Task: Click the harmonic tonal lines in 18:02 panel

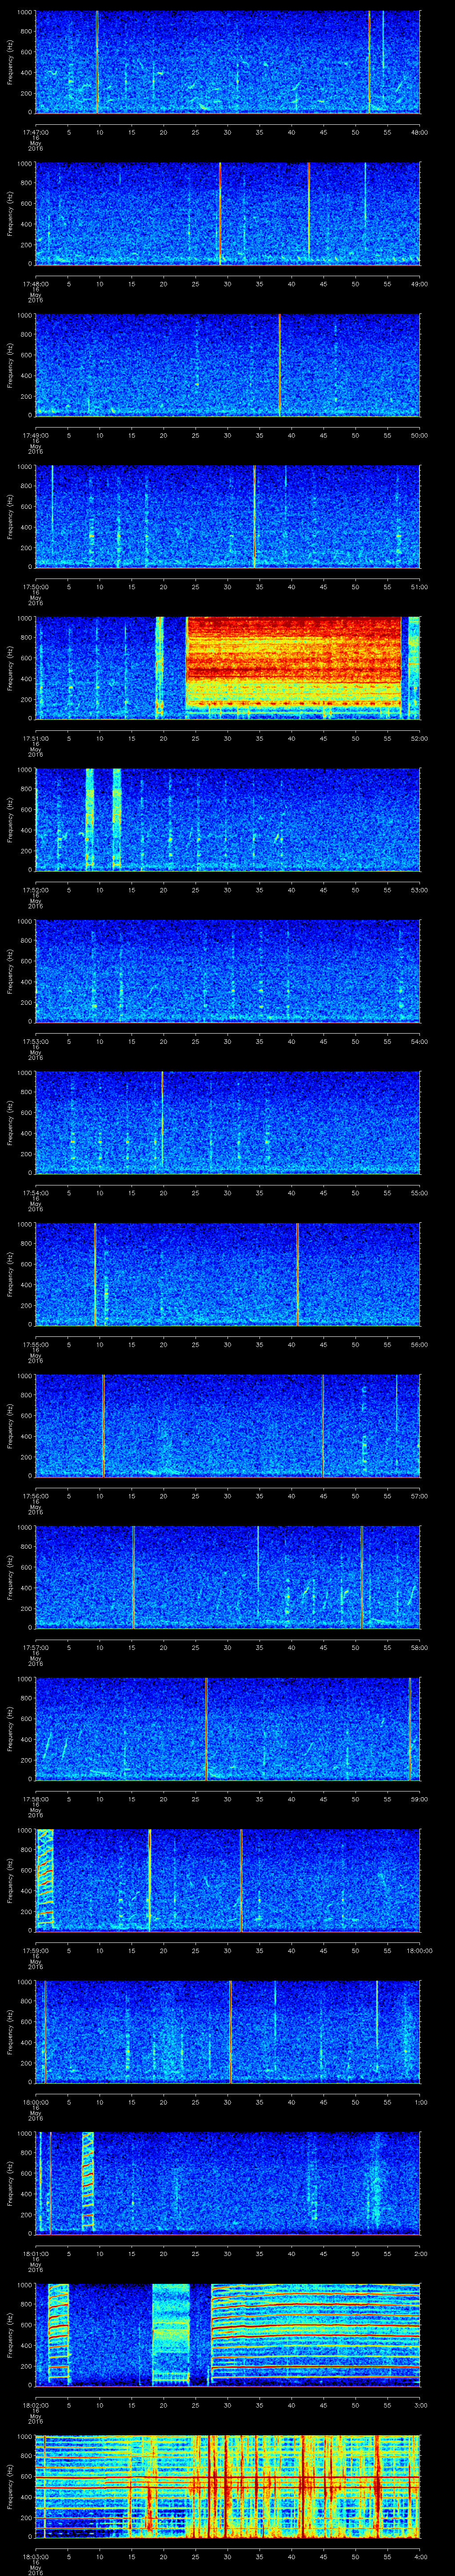Action: 315,2335
